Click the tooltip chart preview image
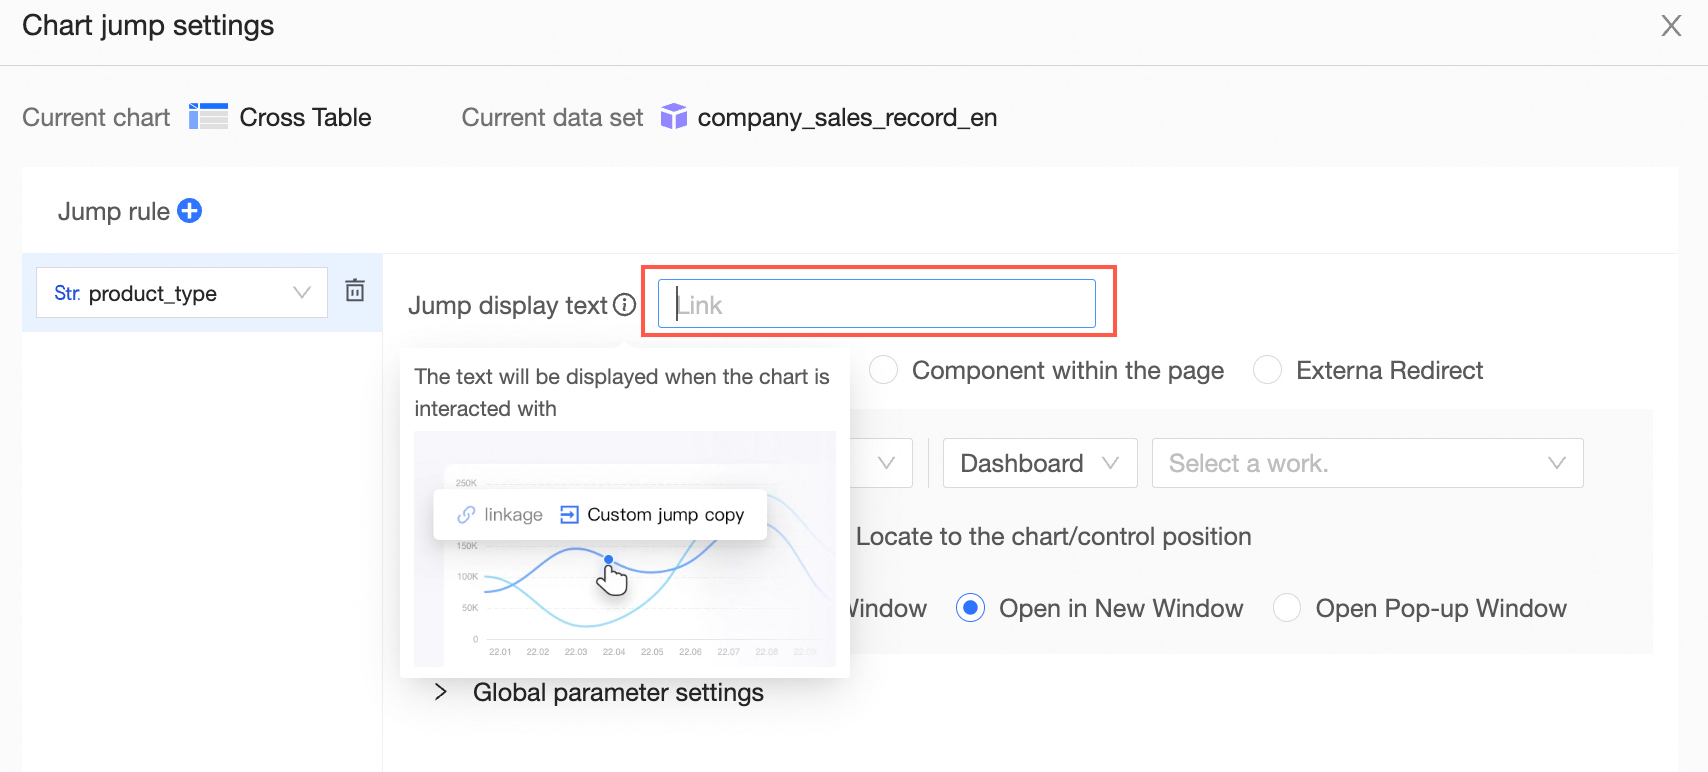This screenshot has height=772, width=1708. click(x=625, y=549)
